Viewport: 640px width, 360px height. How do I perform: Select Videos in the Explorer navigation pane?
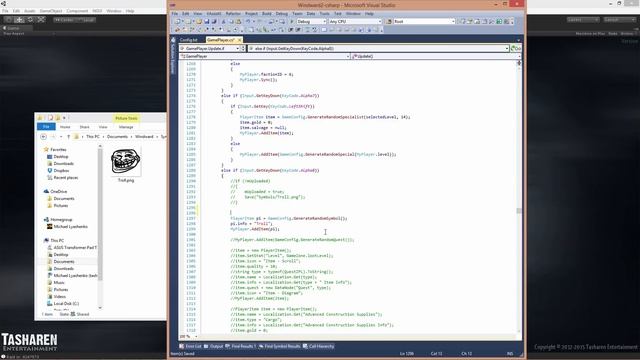[56, 296]
